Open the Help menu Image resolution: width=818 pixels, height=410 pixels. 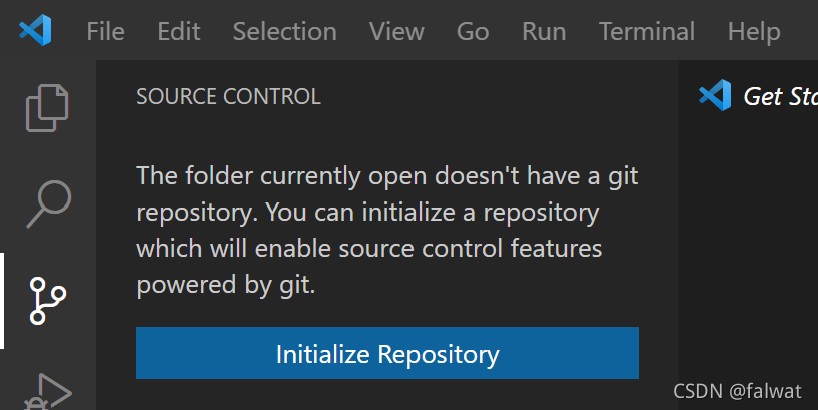(x=754, y=31)
